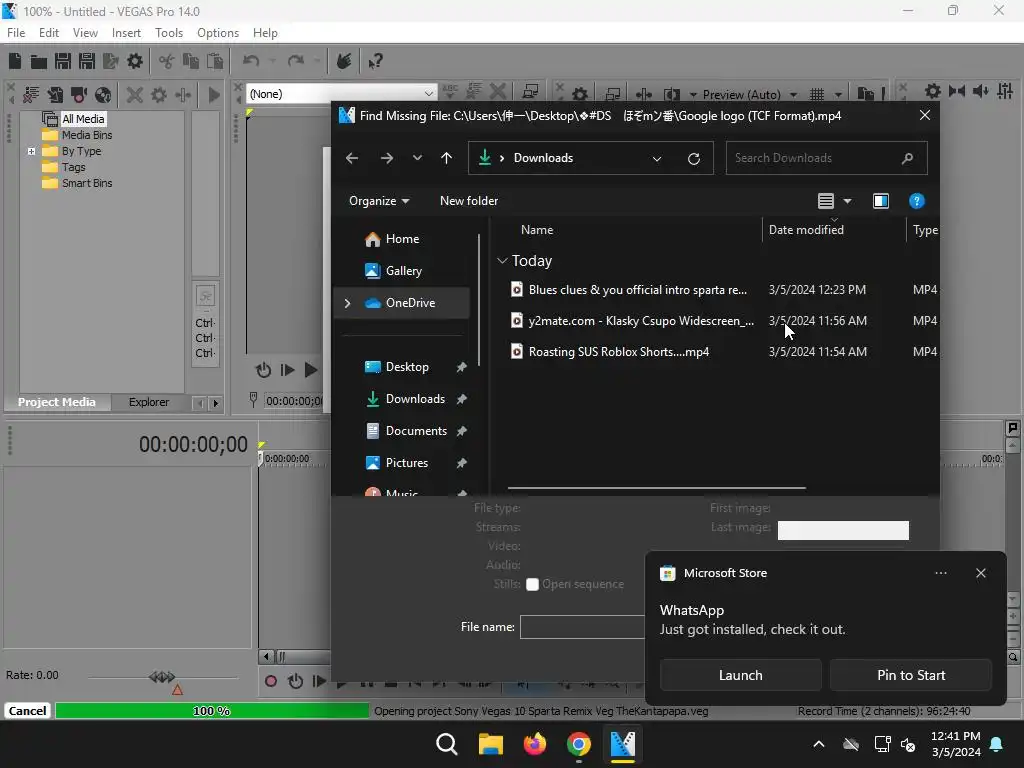The height and width of the screenshot is (768, 1024).
Task: Dismiss the Microsoft Store notification
Action: click(980, 573)
